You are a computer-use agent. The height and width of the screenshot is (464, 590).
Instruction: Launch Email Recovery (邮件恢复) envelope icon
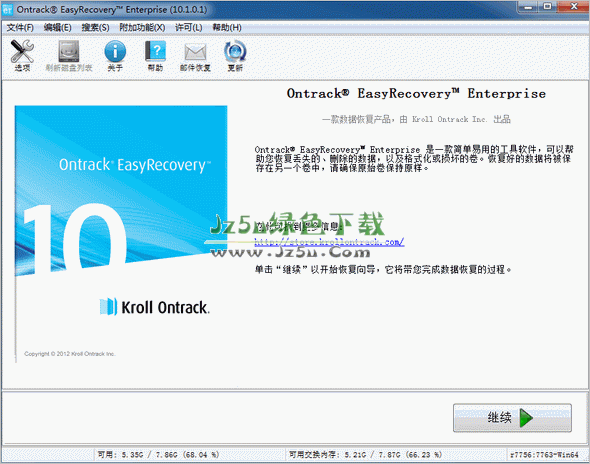(195, 56)
